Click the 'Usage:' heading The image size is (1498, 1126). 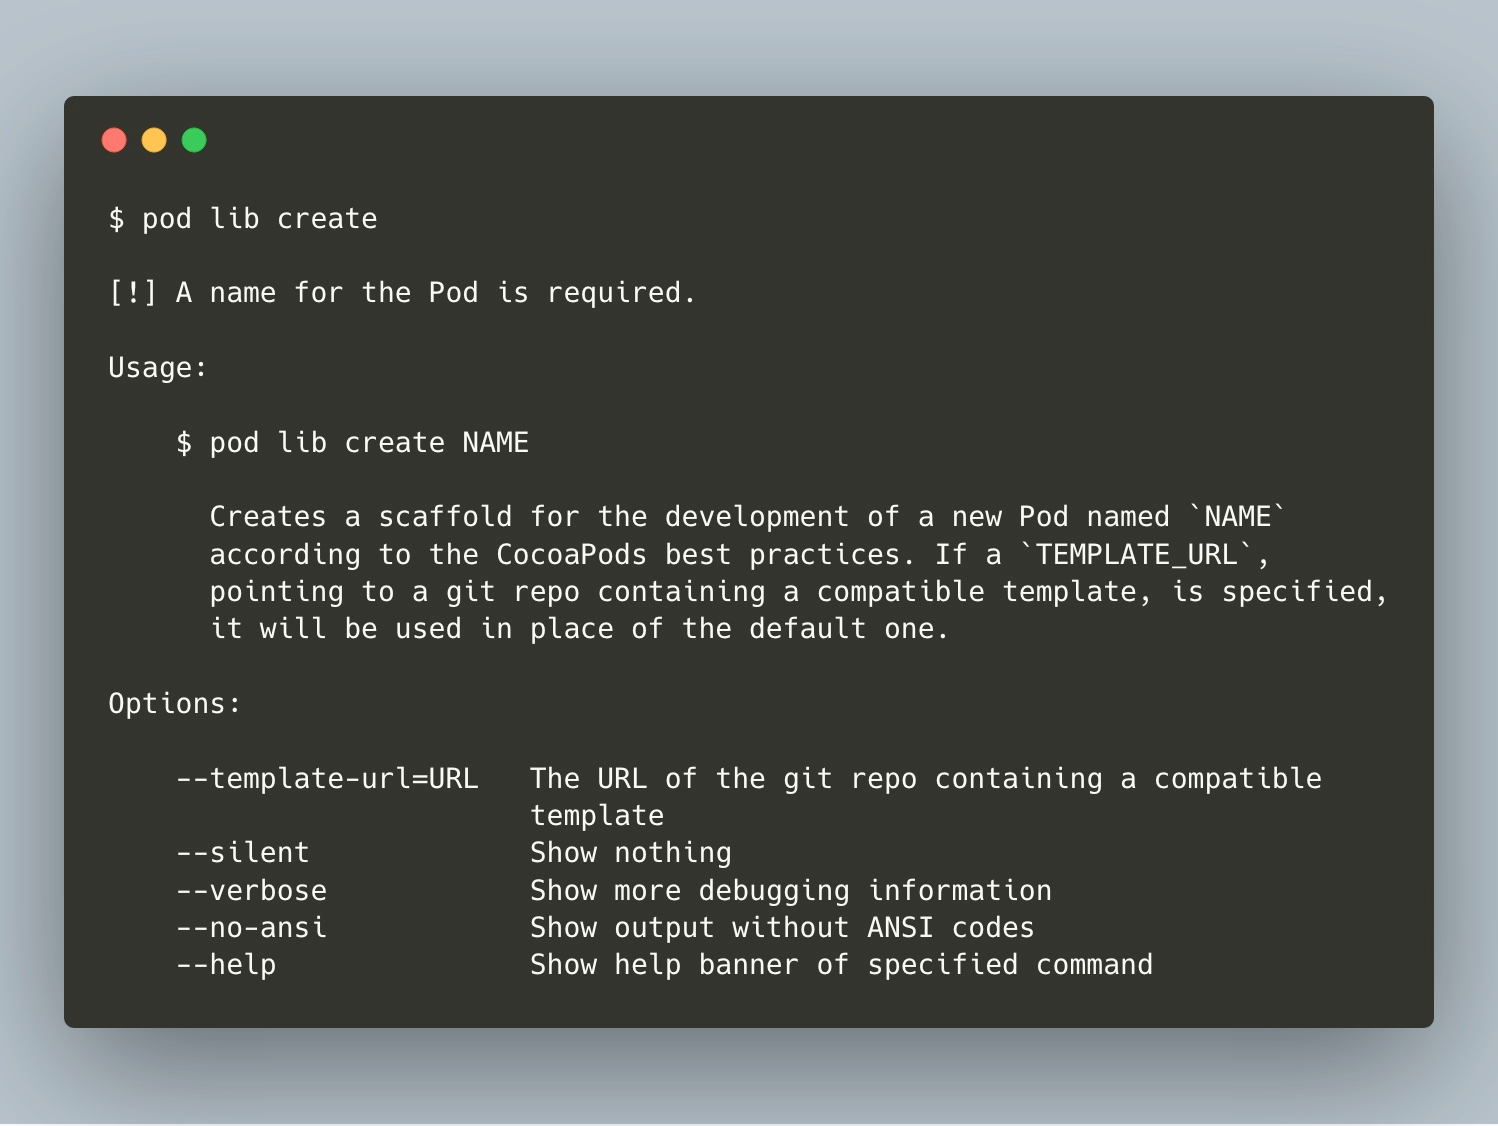(158, 368)
